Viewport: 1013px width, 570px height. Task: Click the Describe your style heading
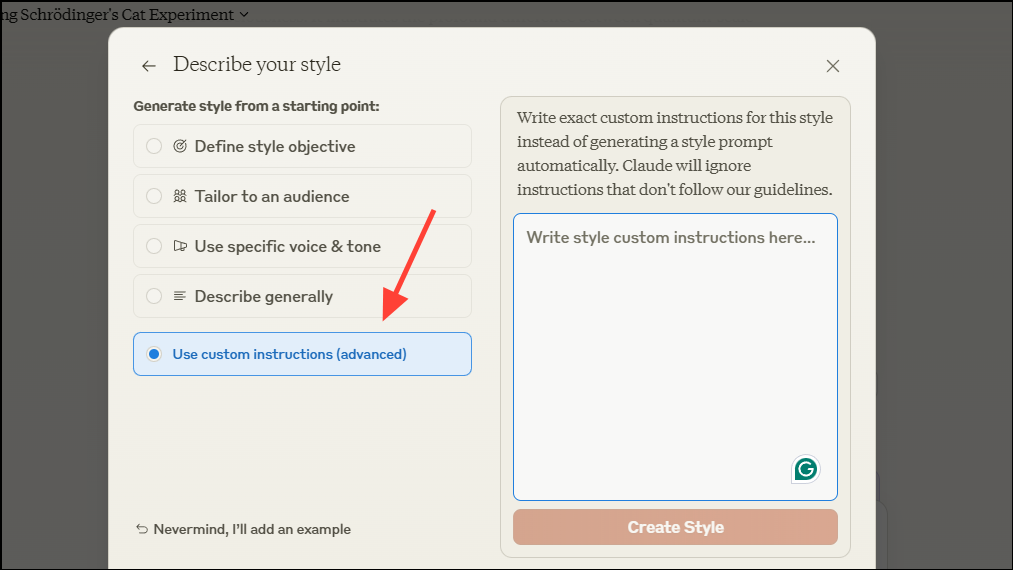click(x=257, y=65)
